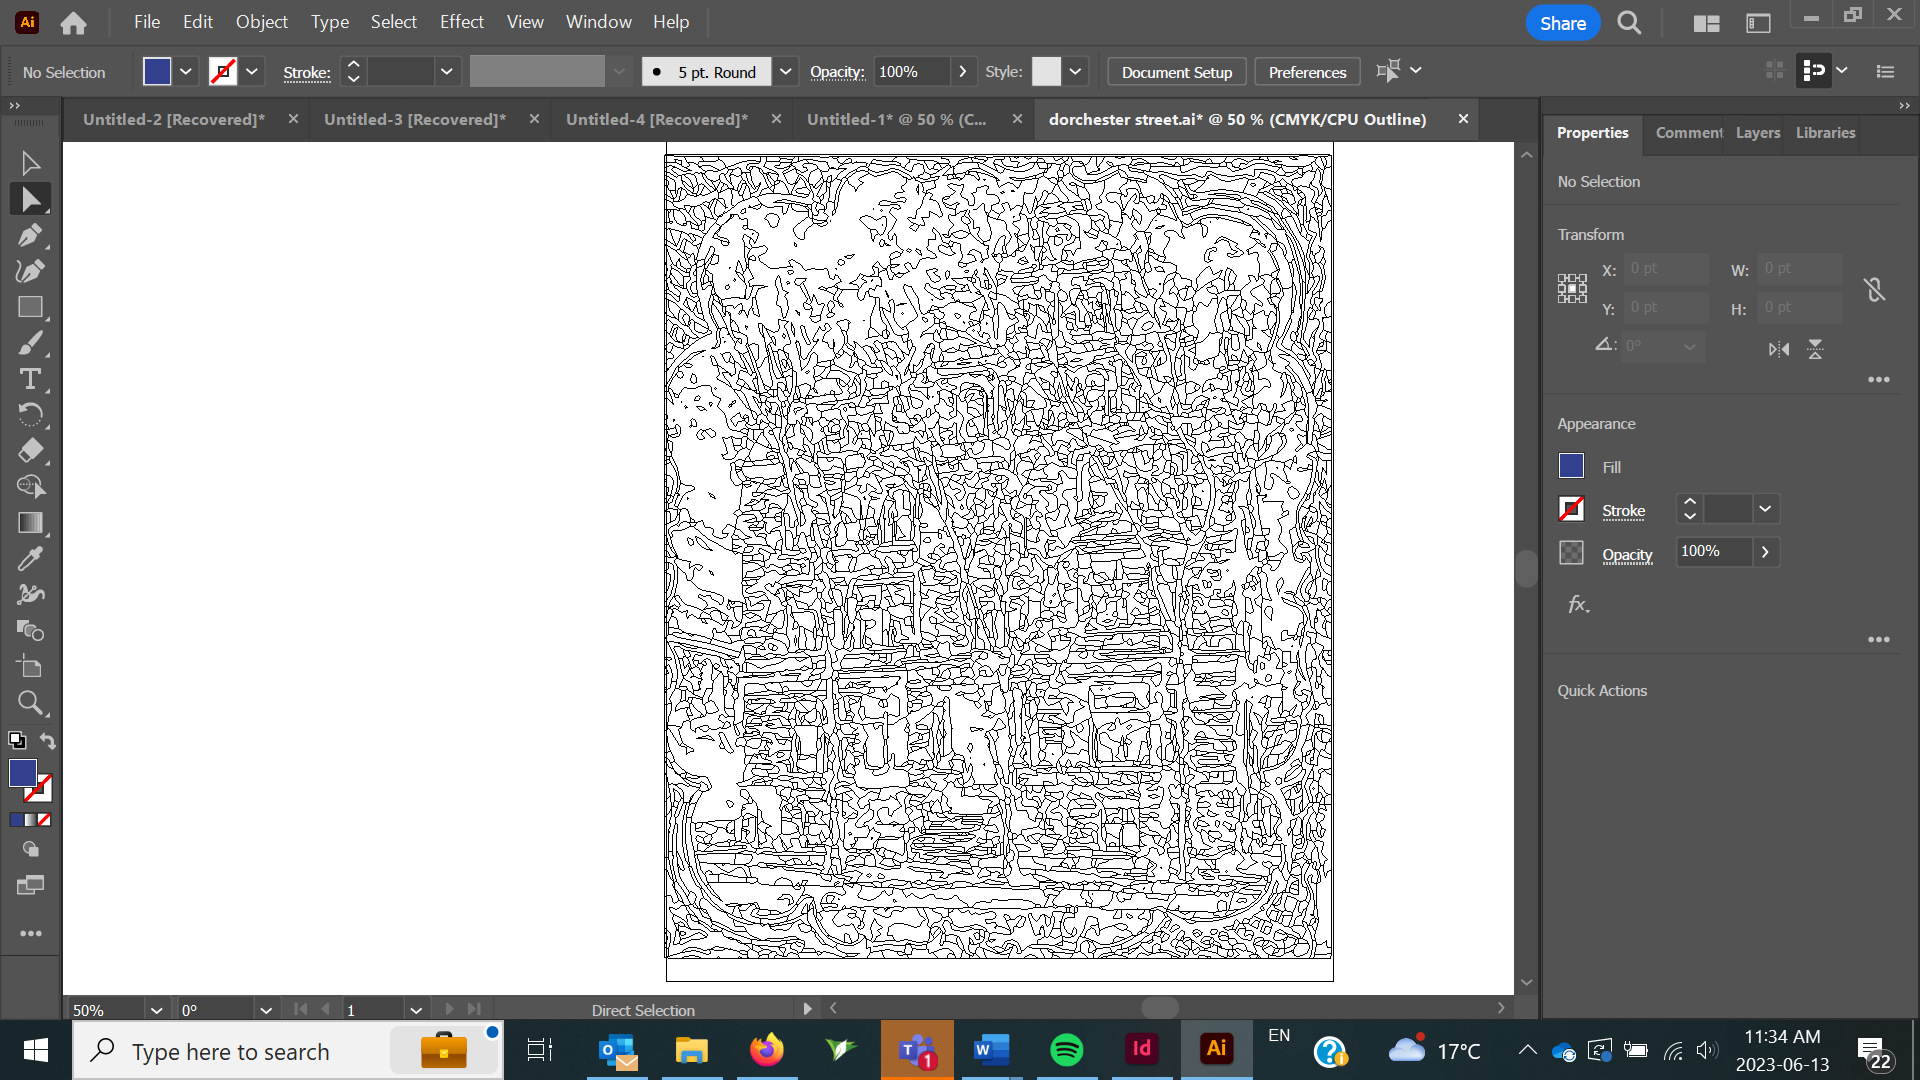Click the Preferences button
The image size is (1920, 1080).
1307,71
